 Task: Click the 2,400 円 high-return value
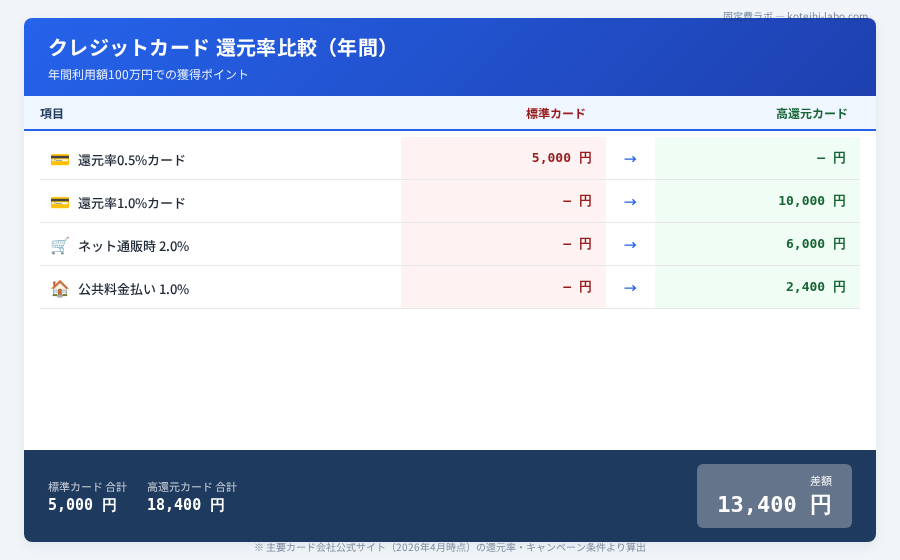816,287
